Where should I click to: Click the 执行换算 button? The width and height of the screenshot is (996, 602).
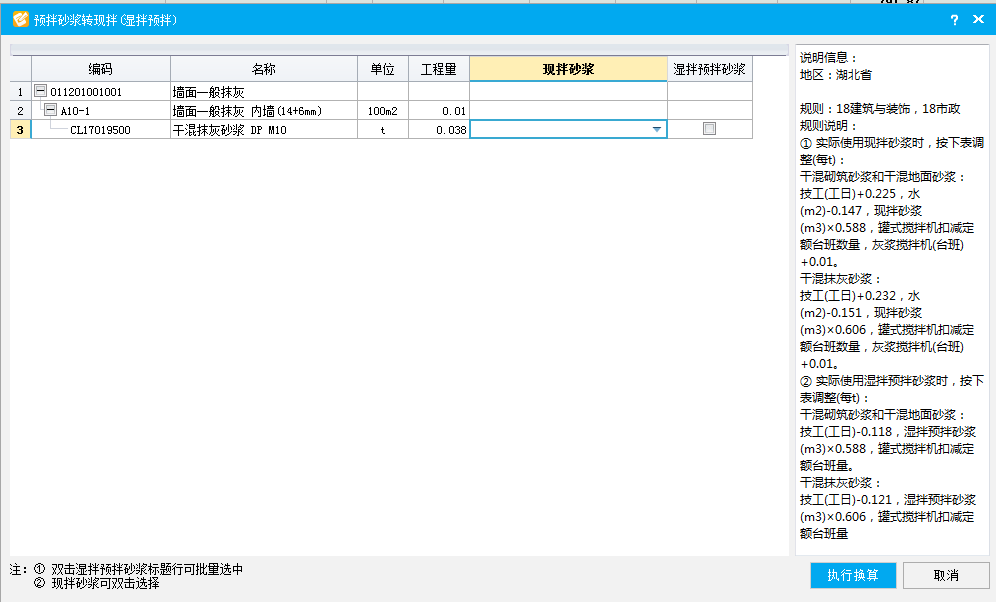point(853,575)
